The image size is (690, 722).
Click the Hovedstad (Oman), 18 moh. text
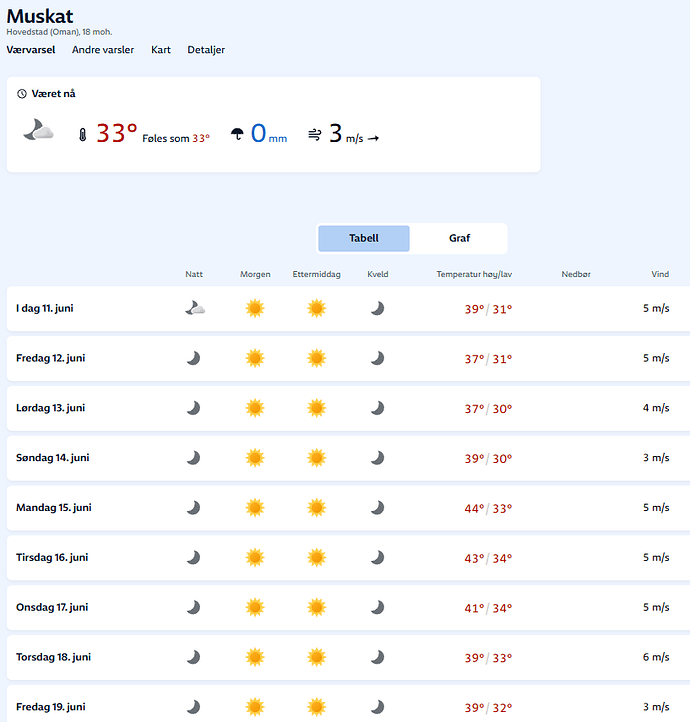[x=59, y=32]
